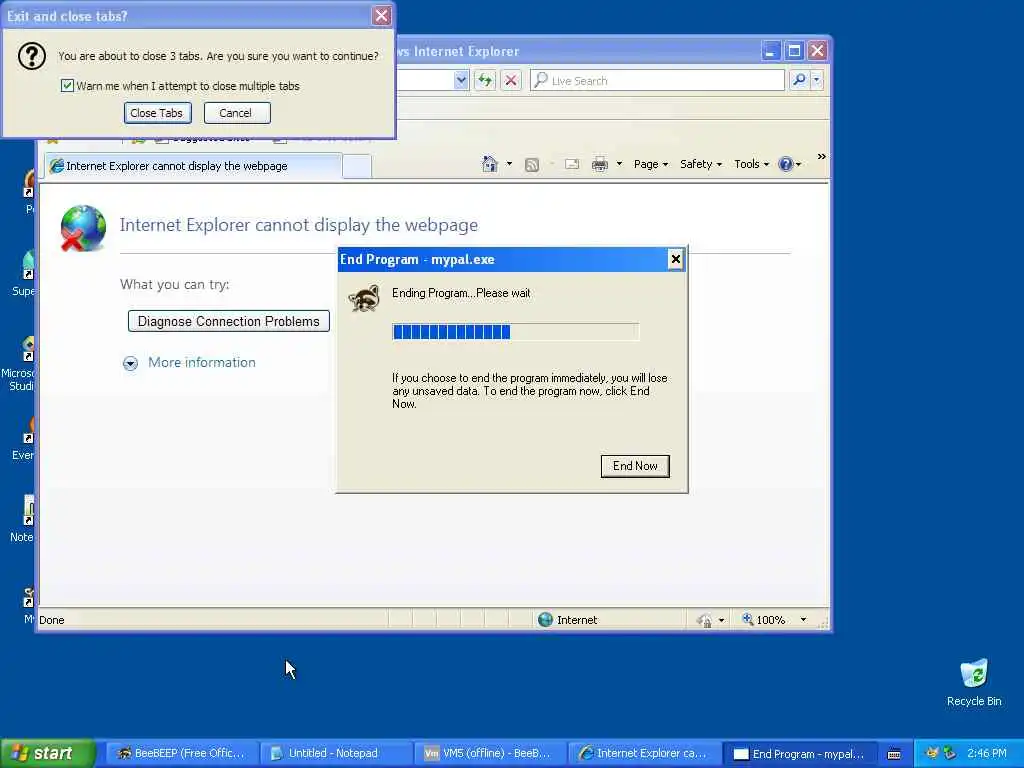Viewport: 1024px width, 768px height.
Task: Click the zoom magnifier icon at 100%
Action: (748, 618)
